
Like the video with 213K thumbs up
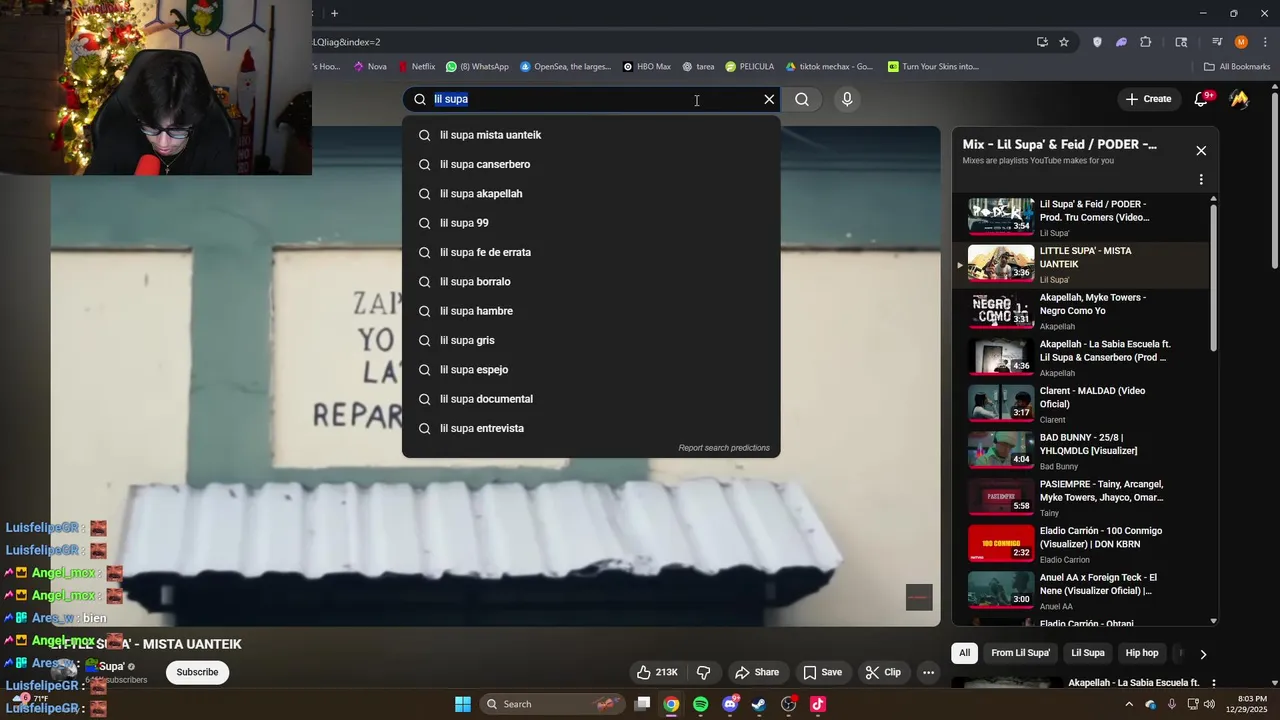(657, 672)
